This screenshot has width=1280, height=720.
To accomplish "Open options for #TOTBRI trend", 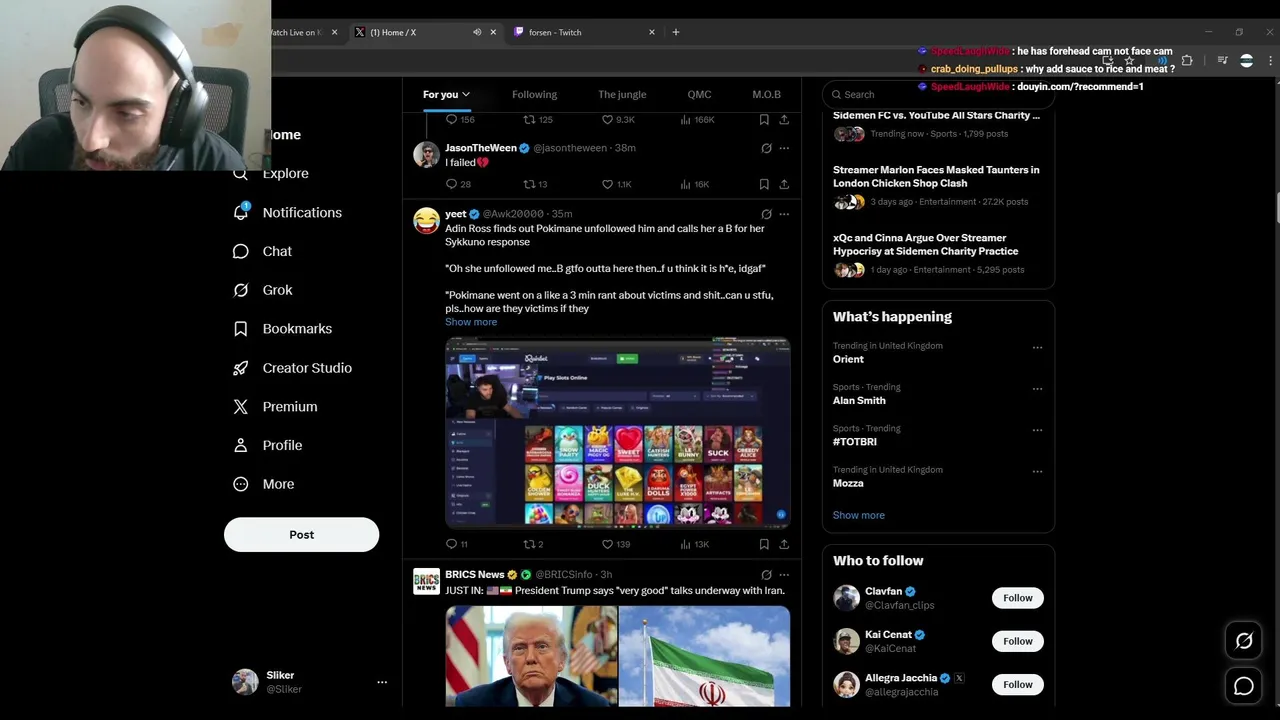I will tap(1037, 430).
